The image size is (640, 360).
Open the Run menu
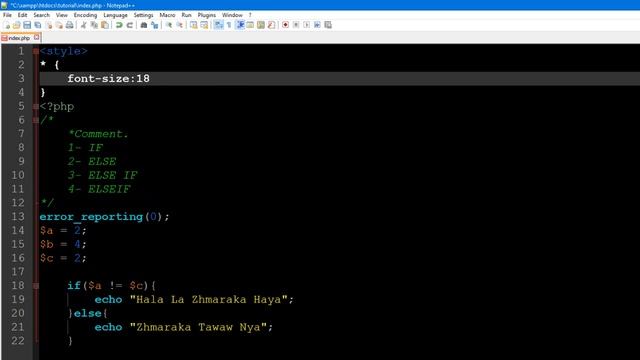(x=187, y=15)
